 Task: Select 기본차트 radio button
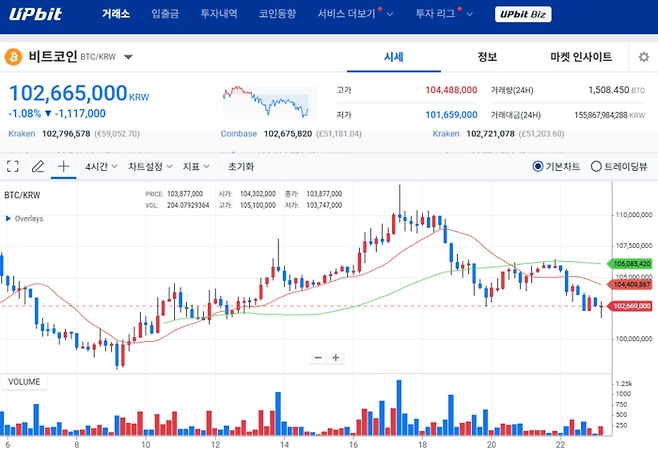538,167
